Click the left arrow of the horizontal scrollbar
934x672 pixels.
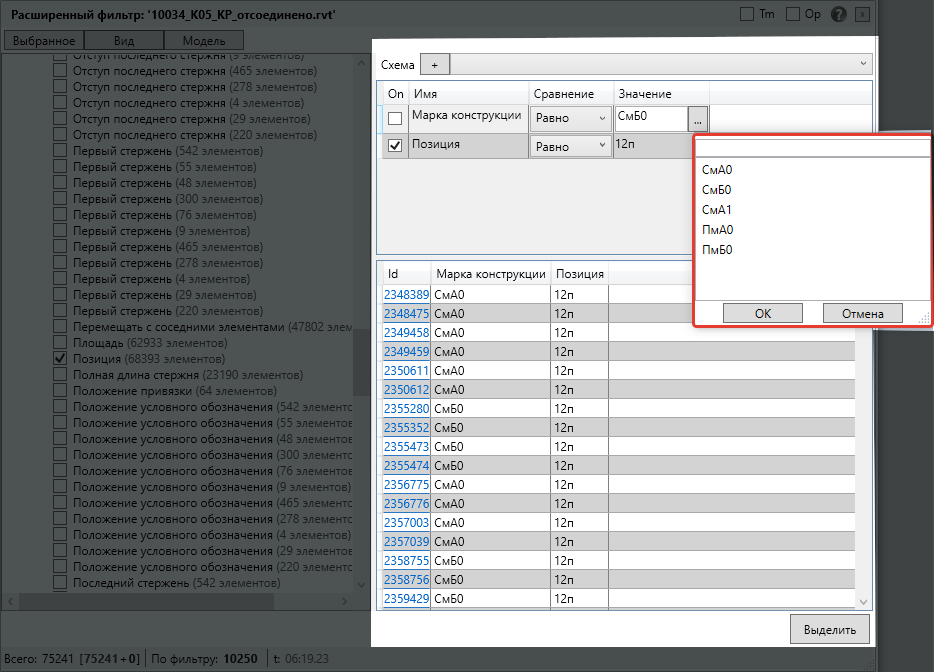(10, 602)
